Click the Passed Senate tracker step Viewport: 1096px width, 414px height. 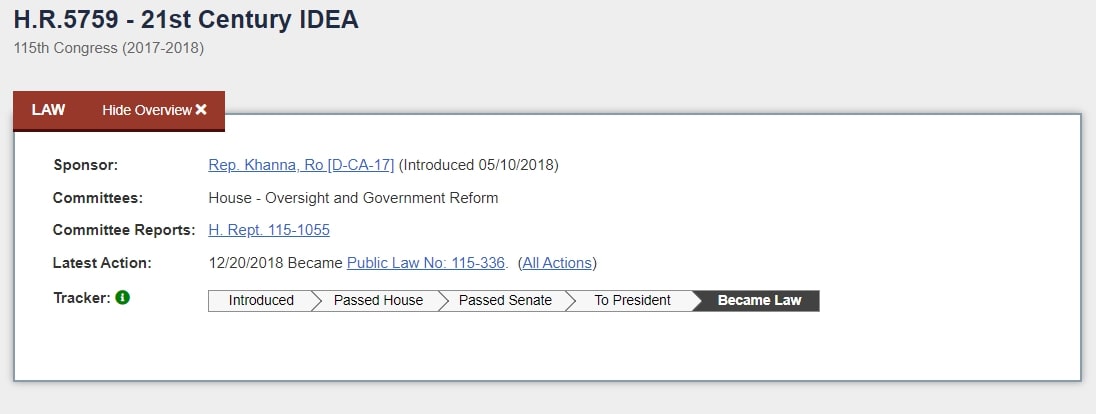click(505, 301)
